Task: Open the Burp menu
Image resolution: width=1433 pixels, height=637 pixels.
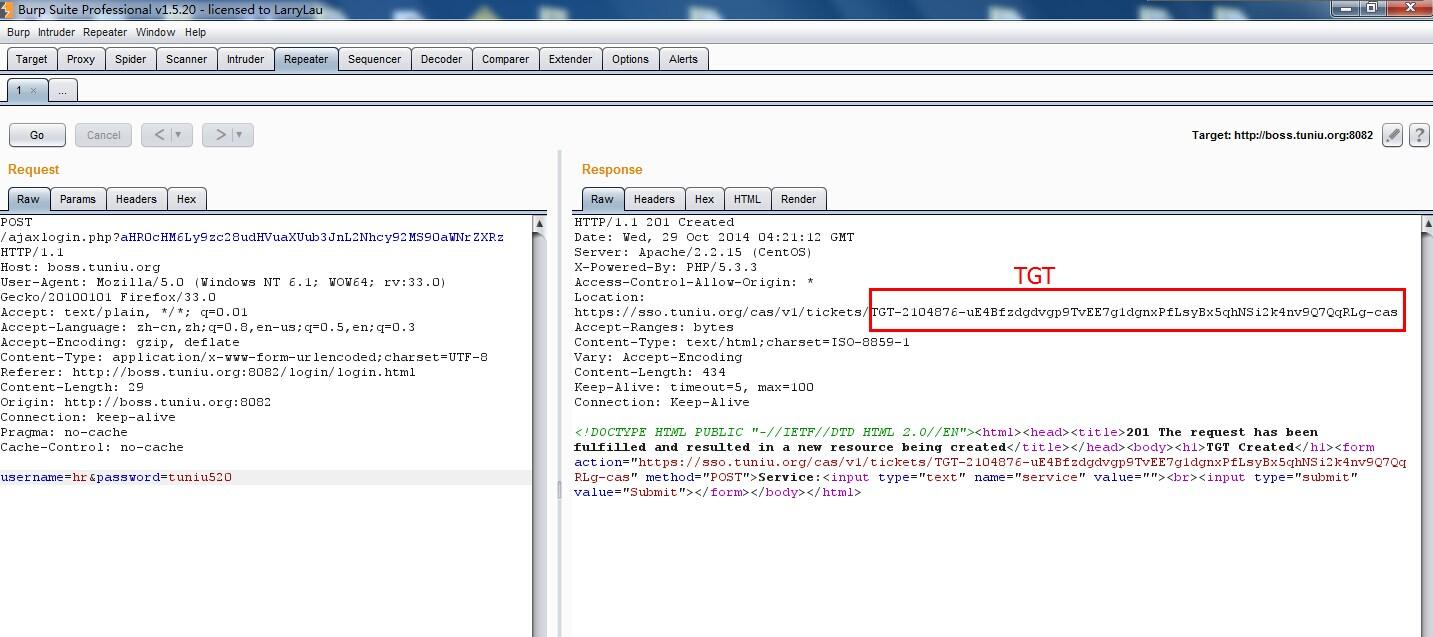Action: [19, 32]
